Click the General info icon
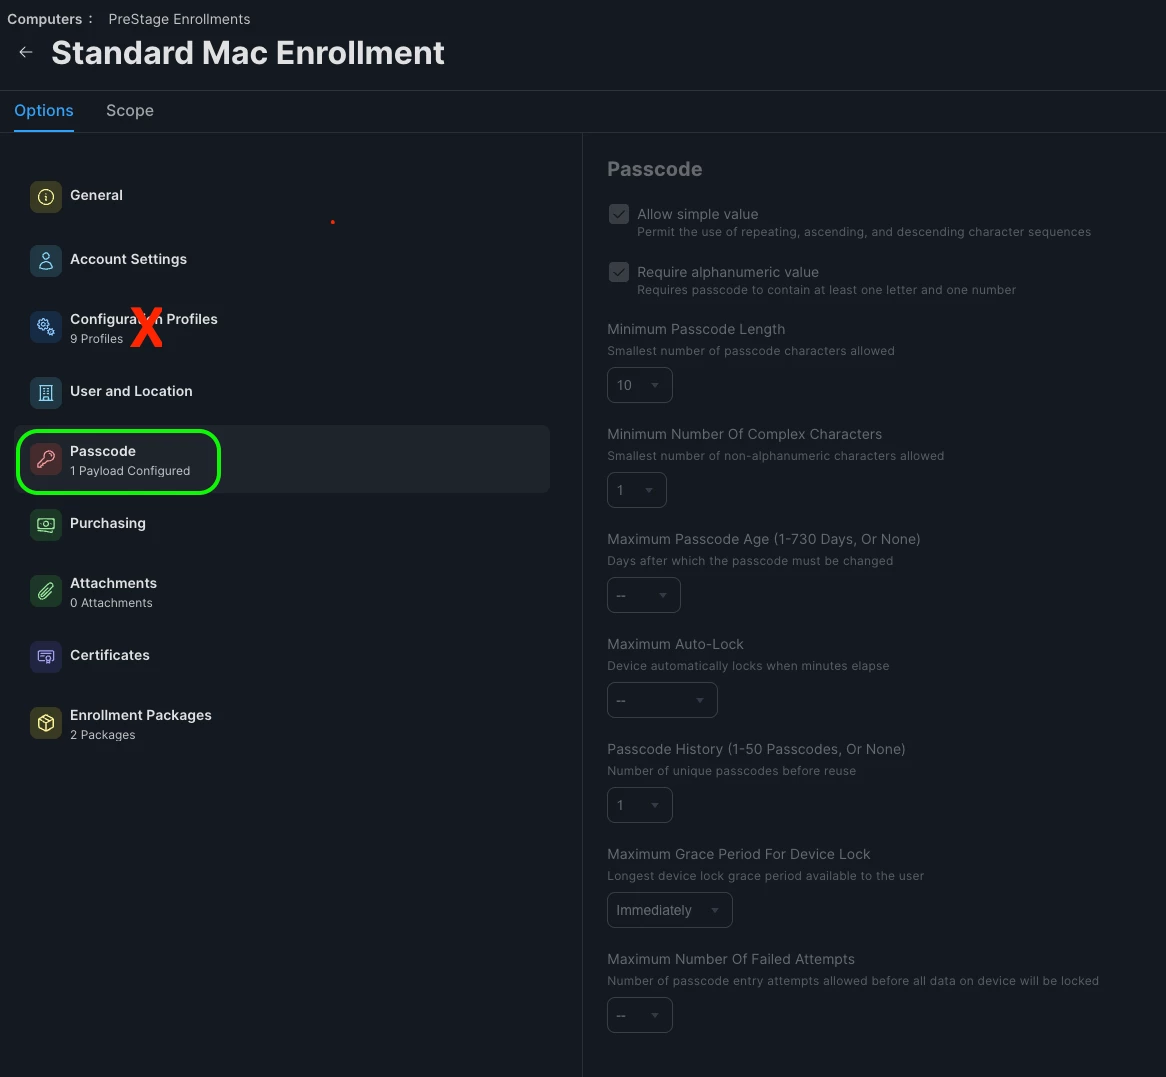The image size is (1166, 1077). pos(46,197)
